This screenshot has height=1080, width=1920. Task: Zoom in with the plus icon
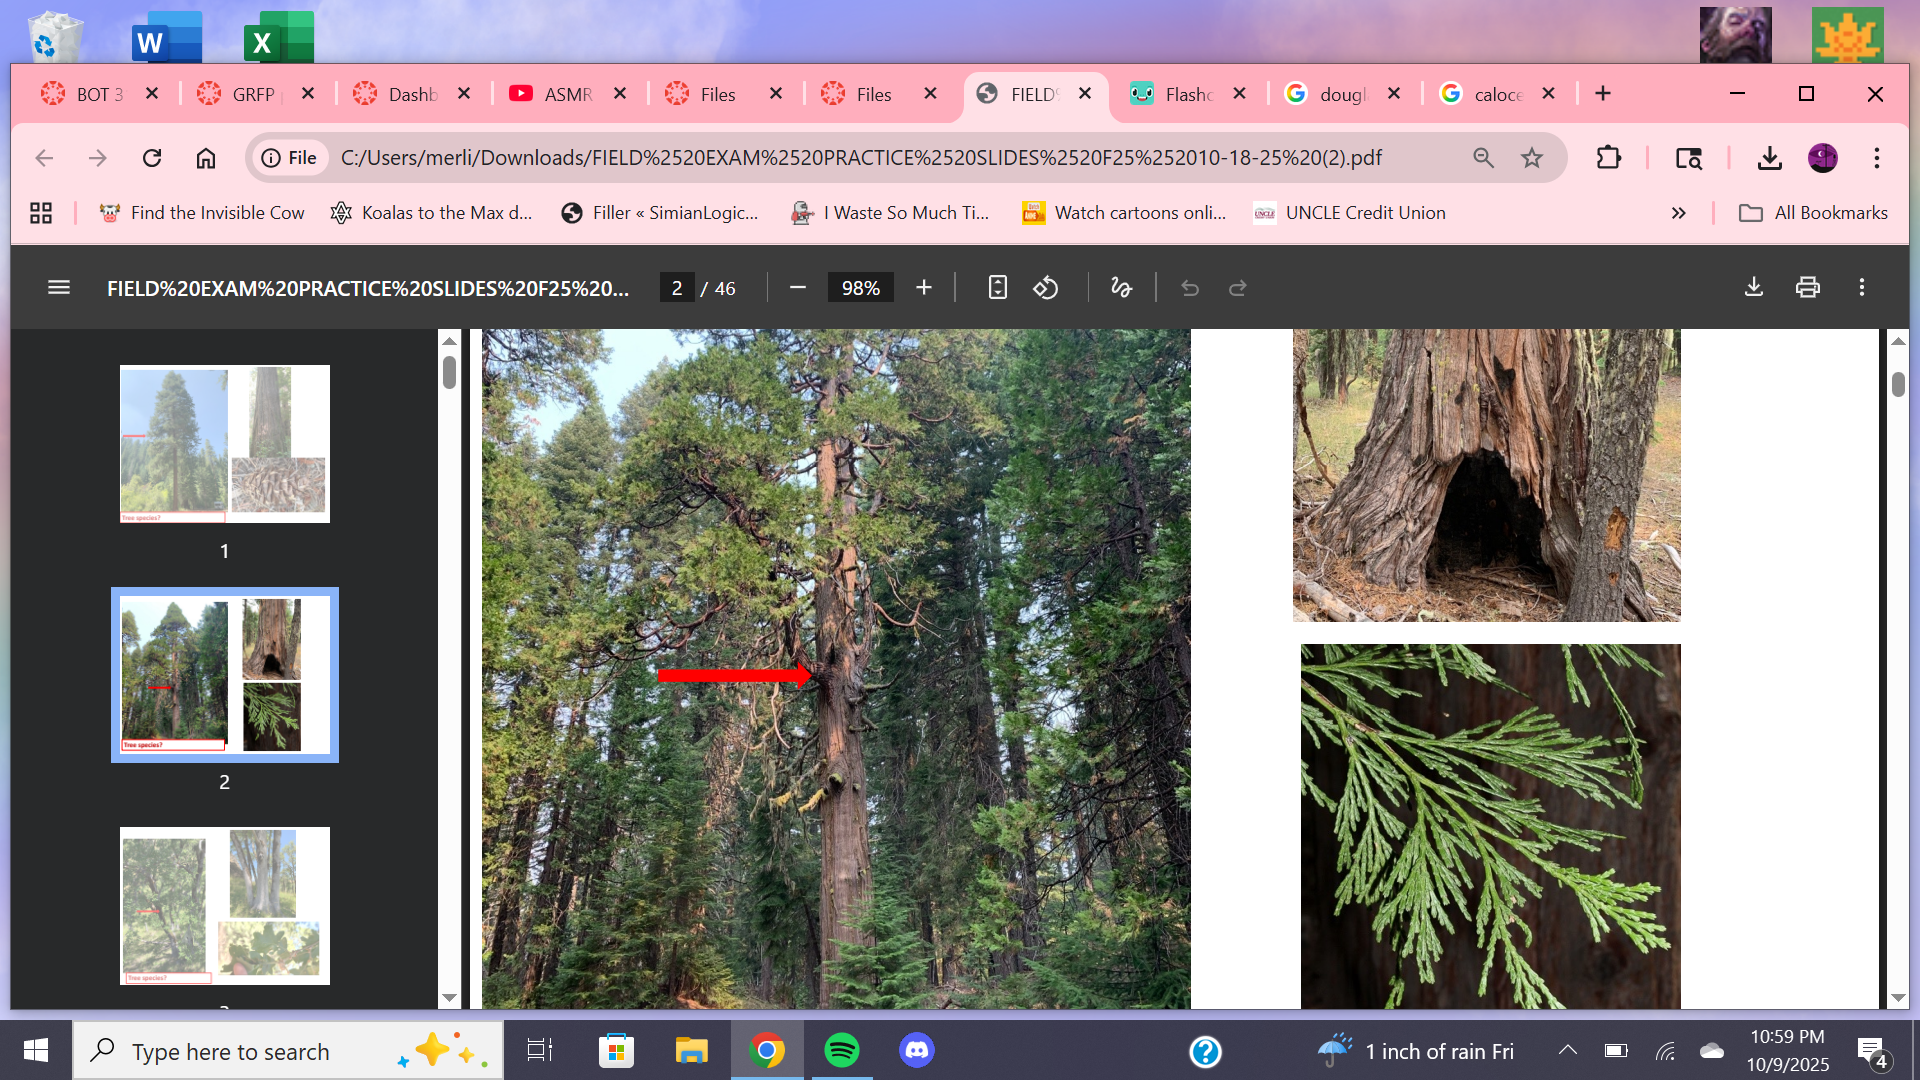(x=924, y=288)
